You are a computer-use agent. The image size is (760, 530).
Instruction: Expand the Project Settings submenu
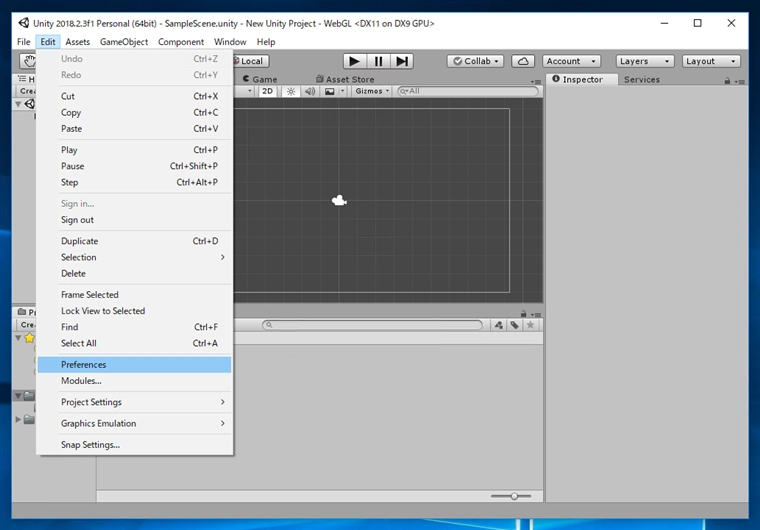(x=134, y=402)
